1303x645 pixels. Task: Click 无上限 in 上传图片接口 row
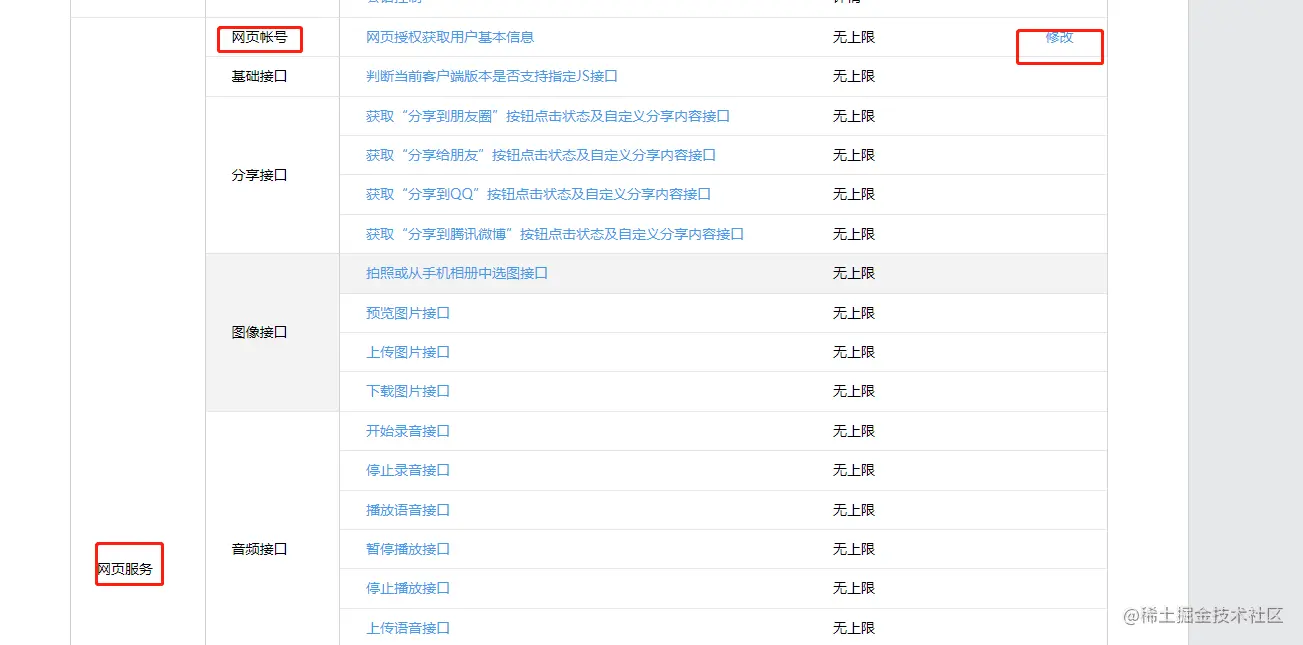[x=854, y=352]
